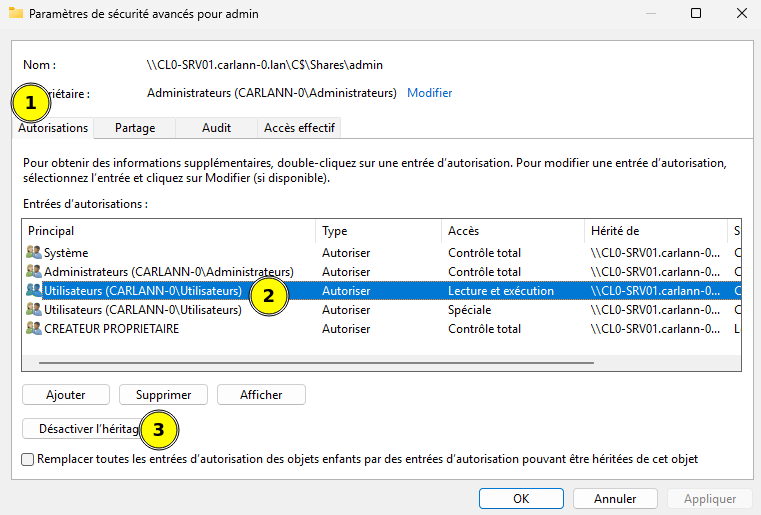Switch to the Accès effectif tab
This screenshot has height=515, width=761.
click(299, 128)
